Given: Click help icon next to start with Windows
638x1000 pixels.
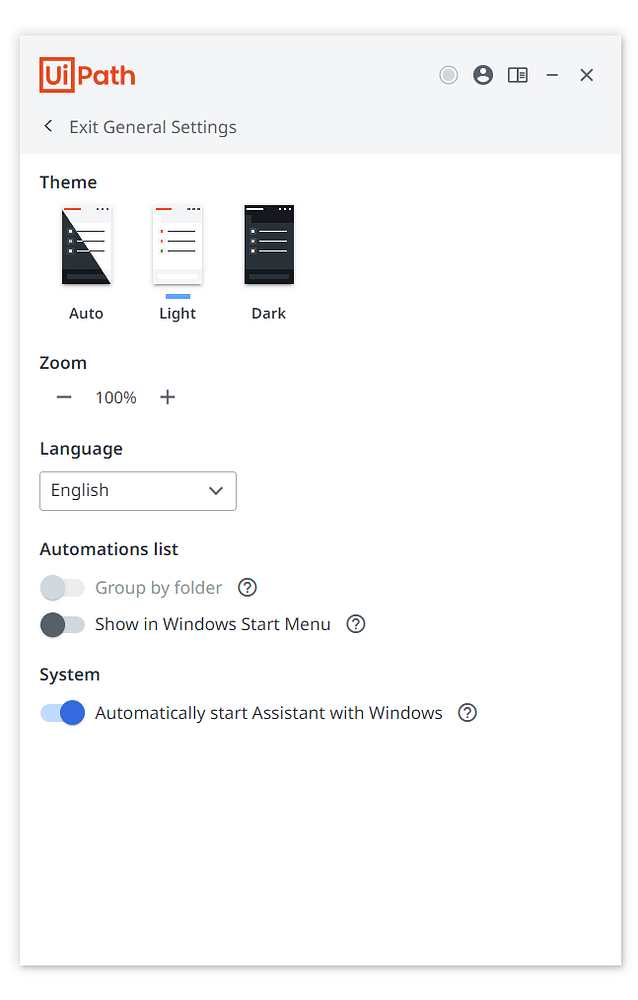Looking at the screenshot, I should tap(467, 712).
